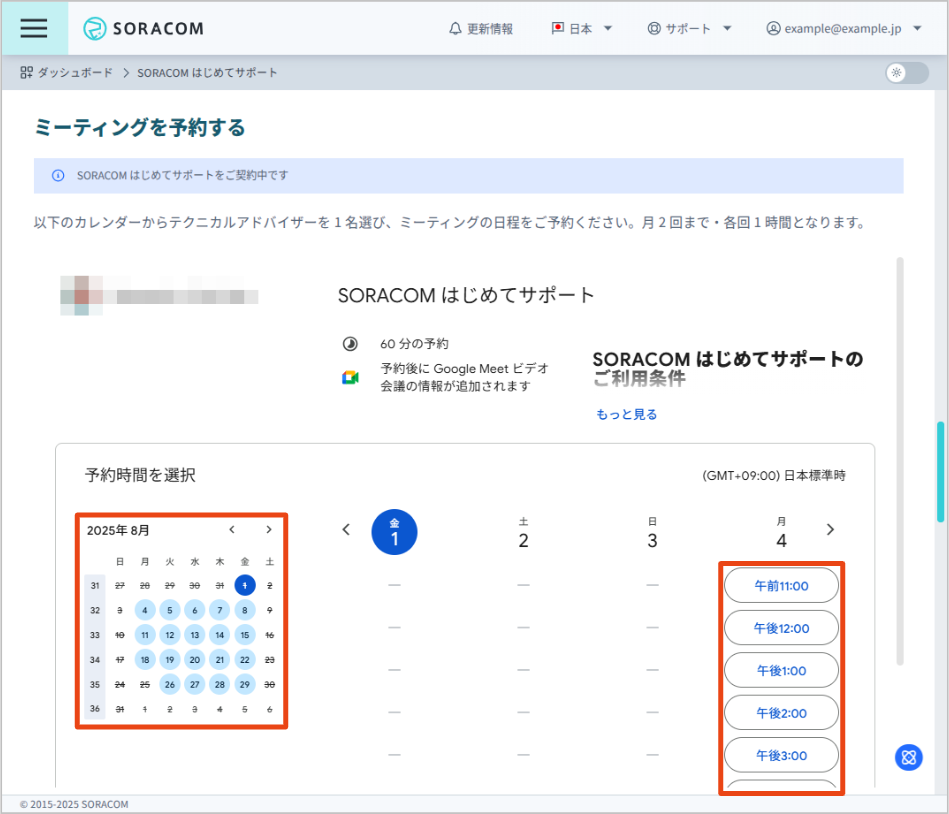Viewport: 949px width, 814px height.
Task: Select August 6 in the mini calendar
Action: [195, 610]
